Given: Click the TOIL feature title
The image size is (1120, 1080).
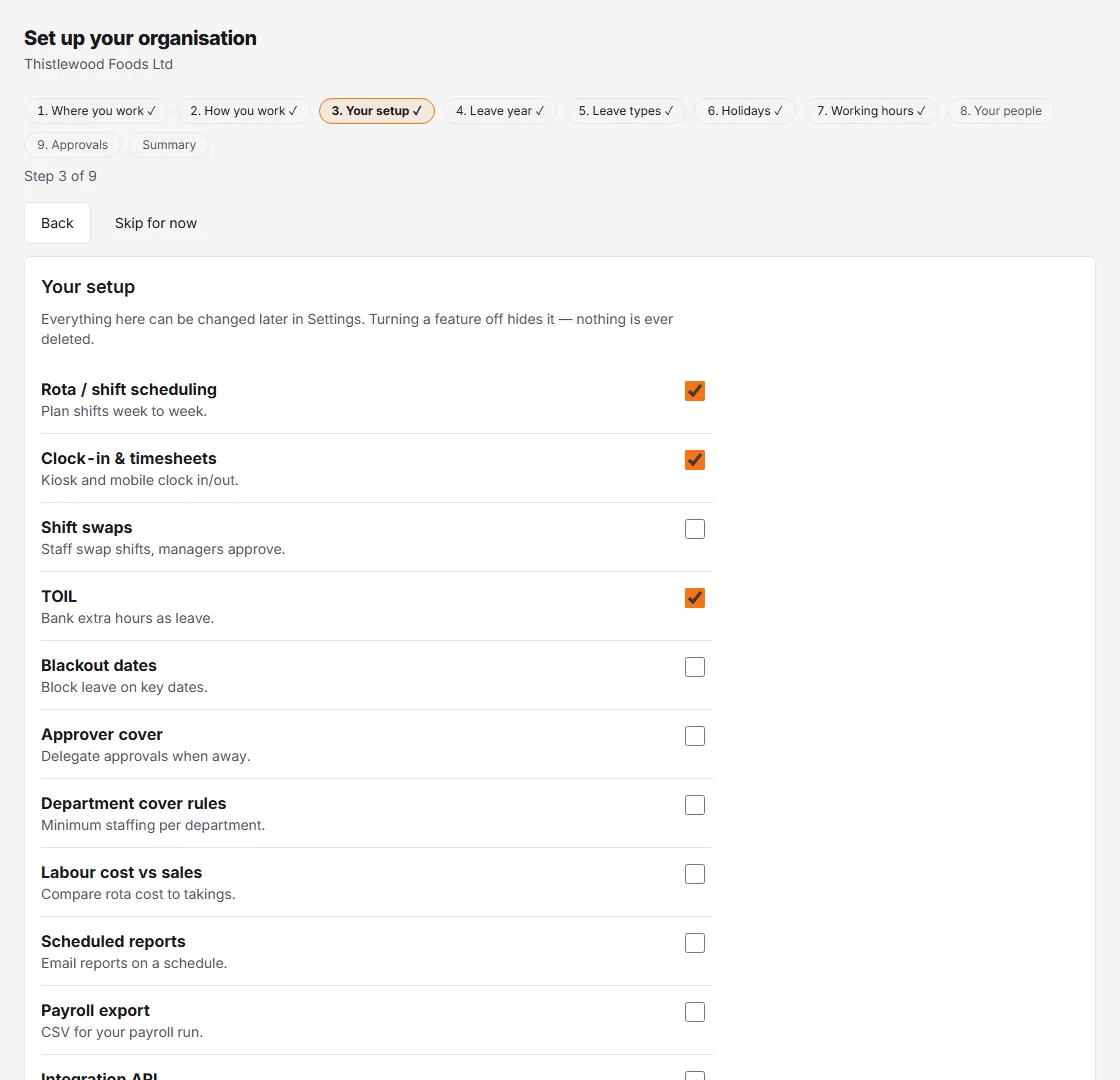Looking at the screenshot, I should 59,596.
